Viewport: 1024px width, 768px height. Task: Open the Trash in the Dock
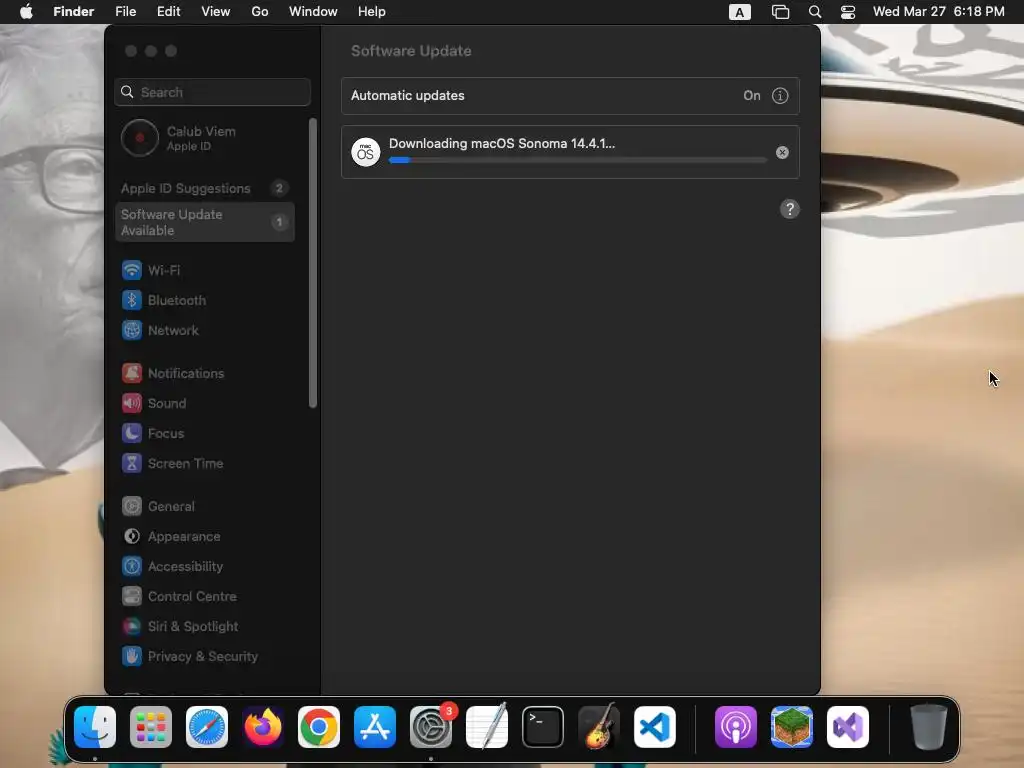(929, 727)
